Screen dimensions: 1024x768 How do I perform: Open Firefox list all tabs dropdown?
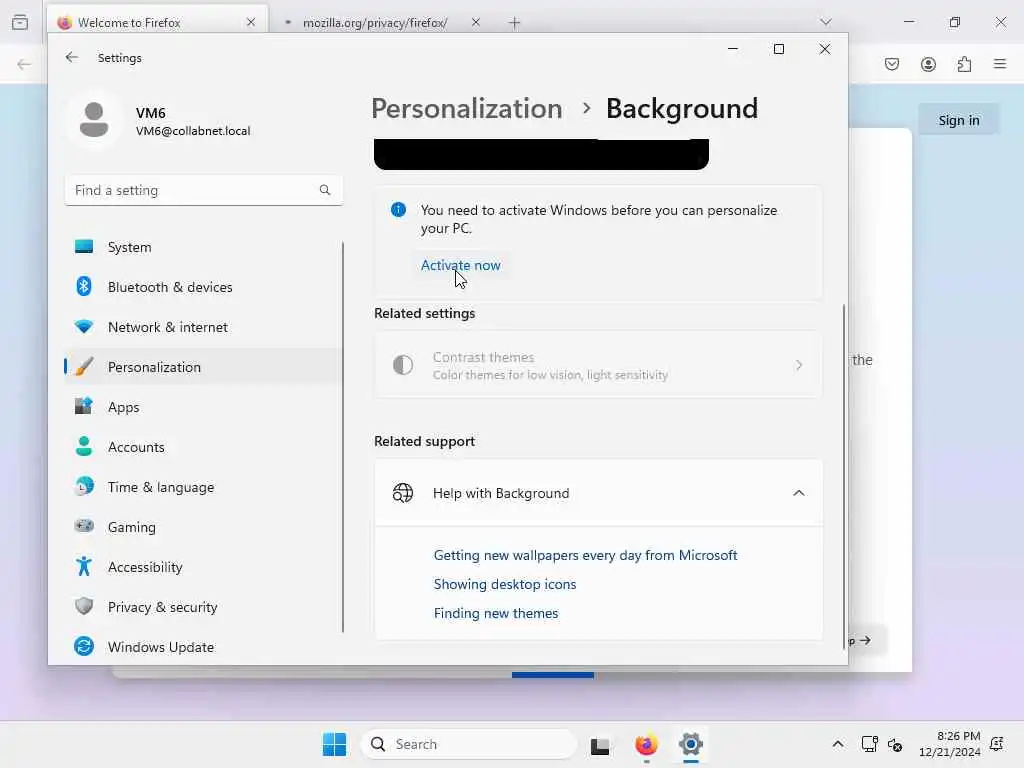tap(826, 22)
